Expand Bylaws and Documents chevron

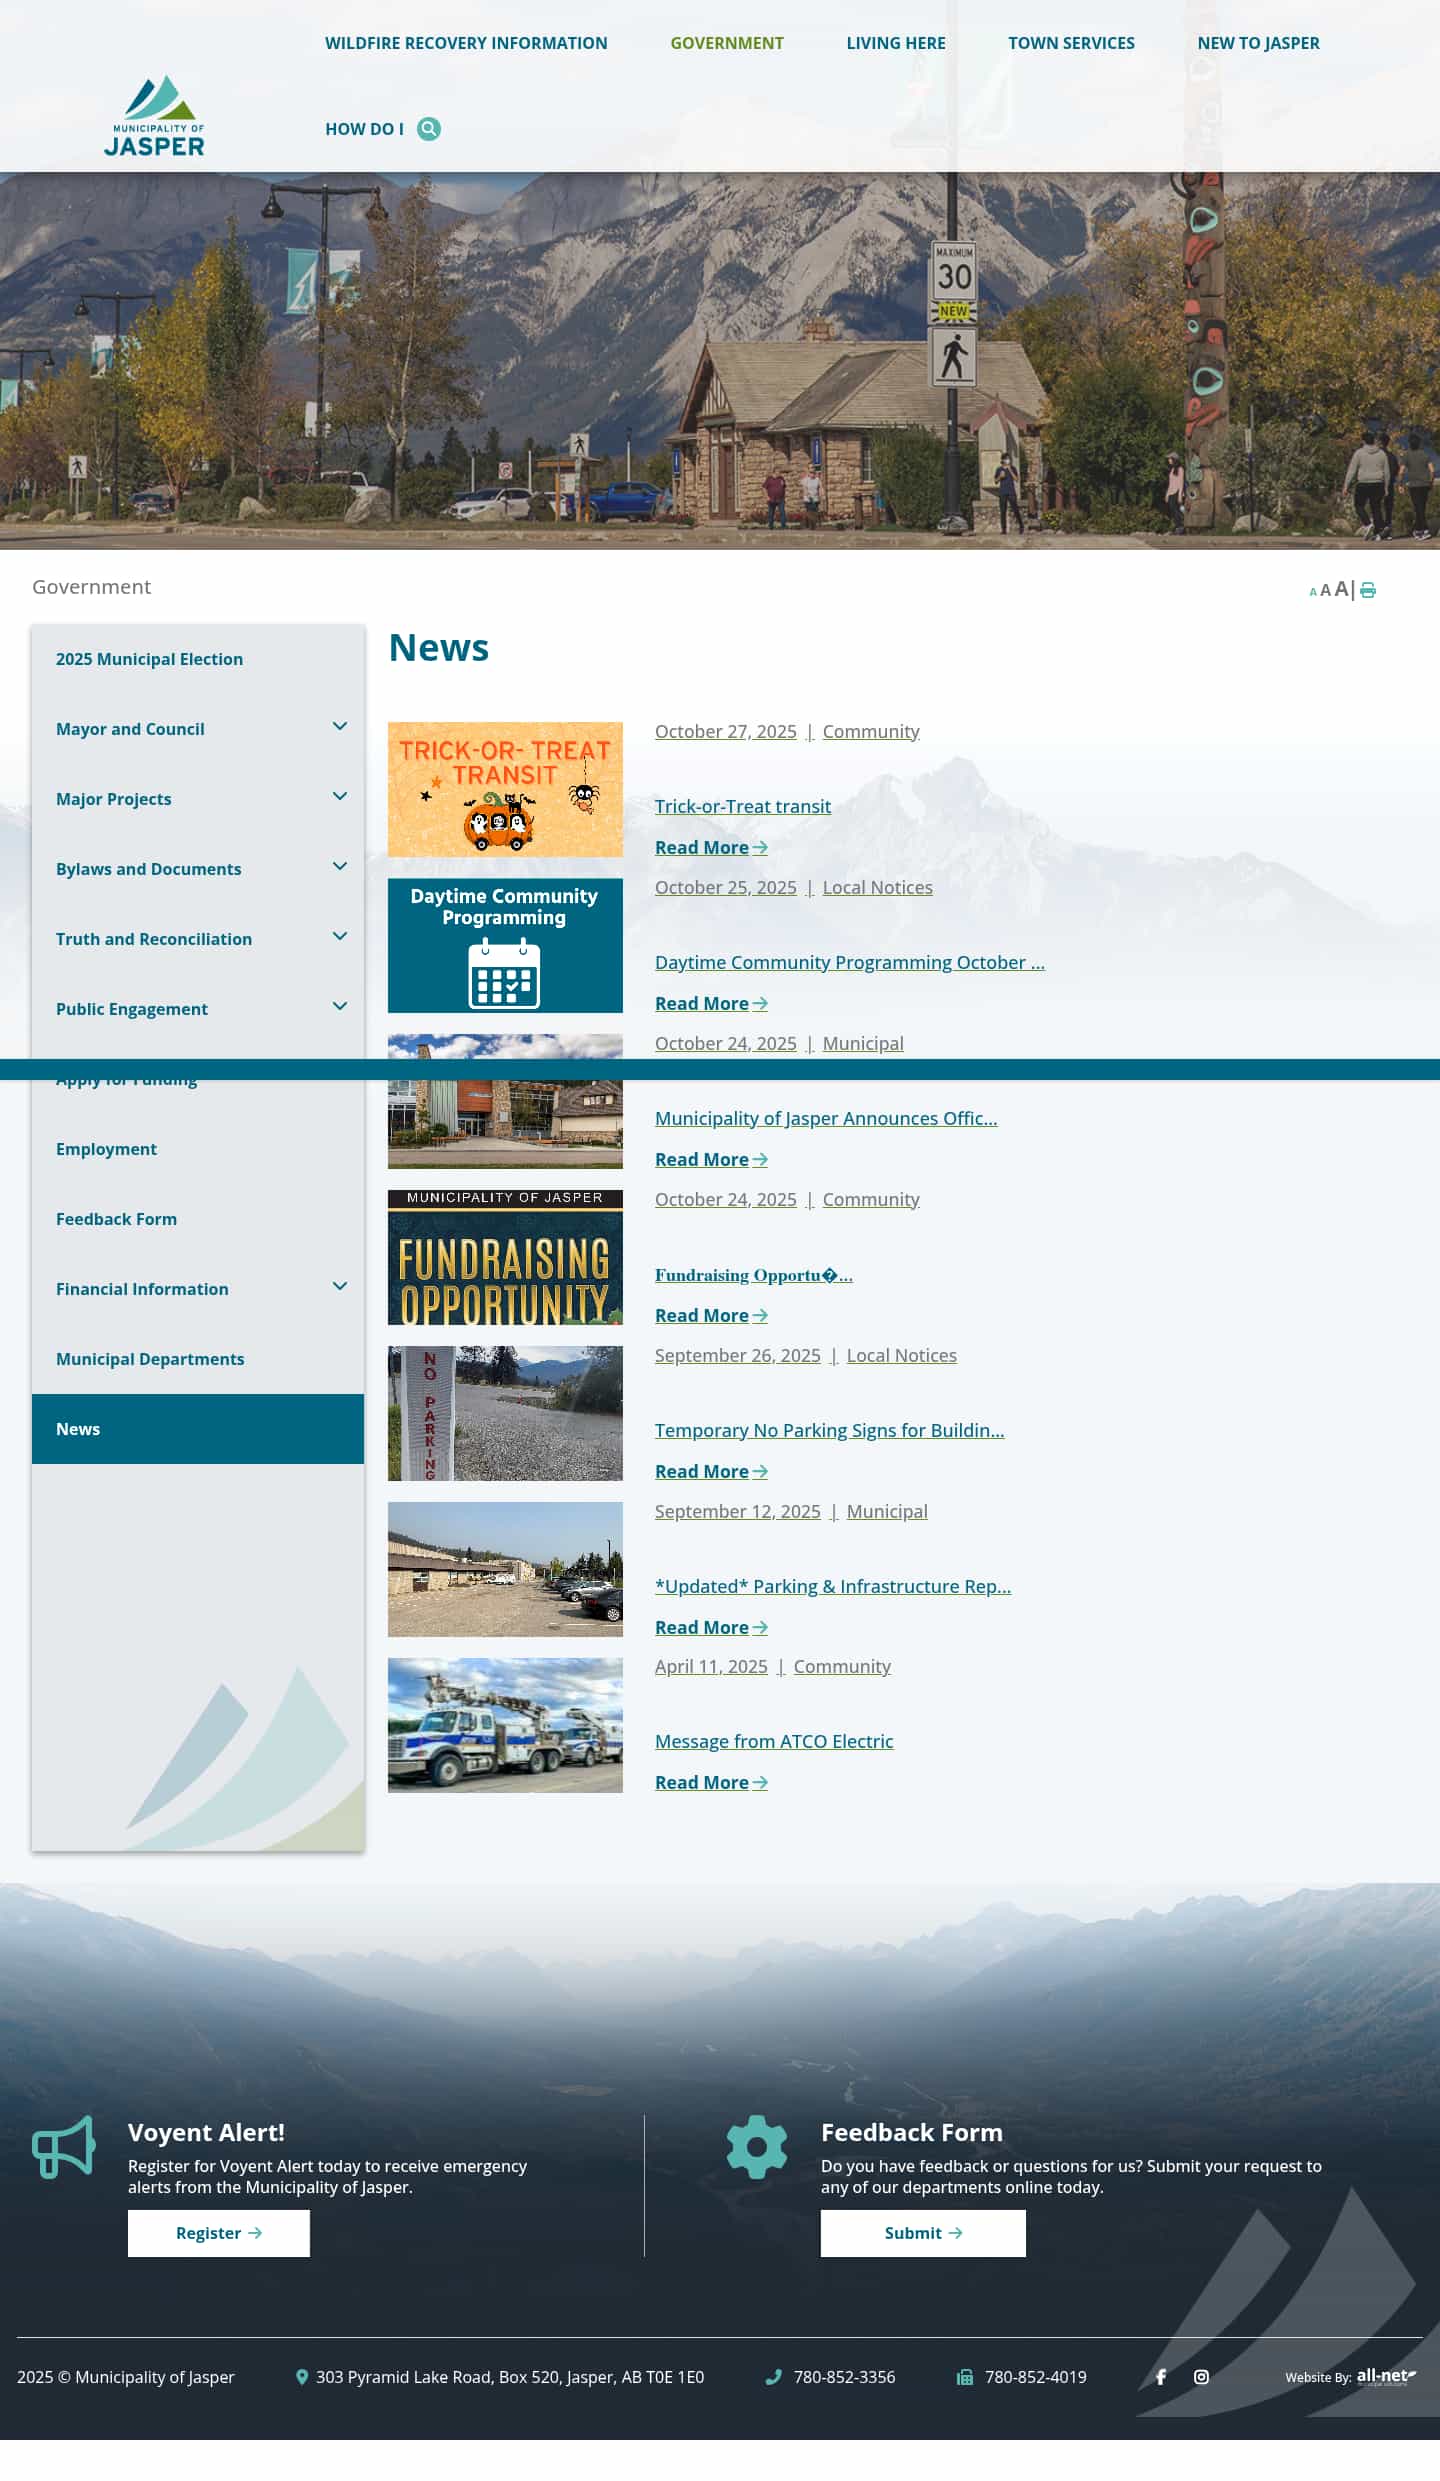(x=340, y=866)
